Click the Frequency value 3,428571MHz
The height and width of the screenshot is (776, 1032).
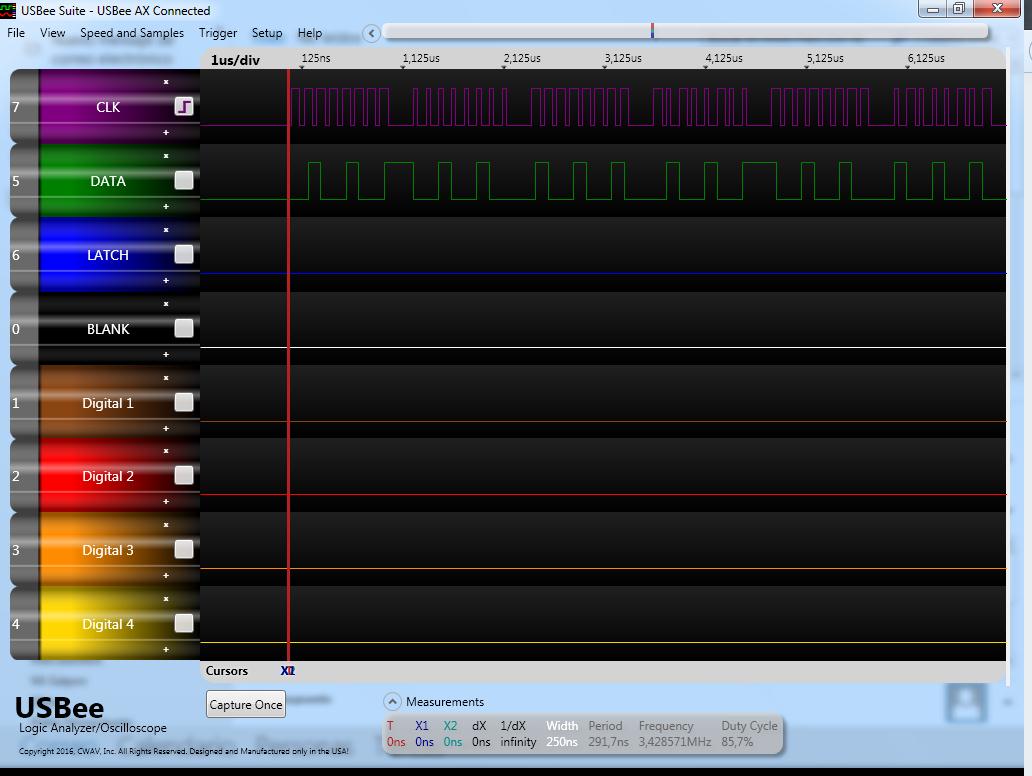675,742
